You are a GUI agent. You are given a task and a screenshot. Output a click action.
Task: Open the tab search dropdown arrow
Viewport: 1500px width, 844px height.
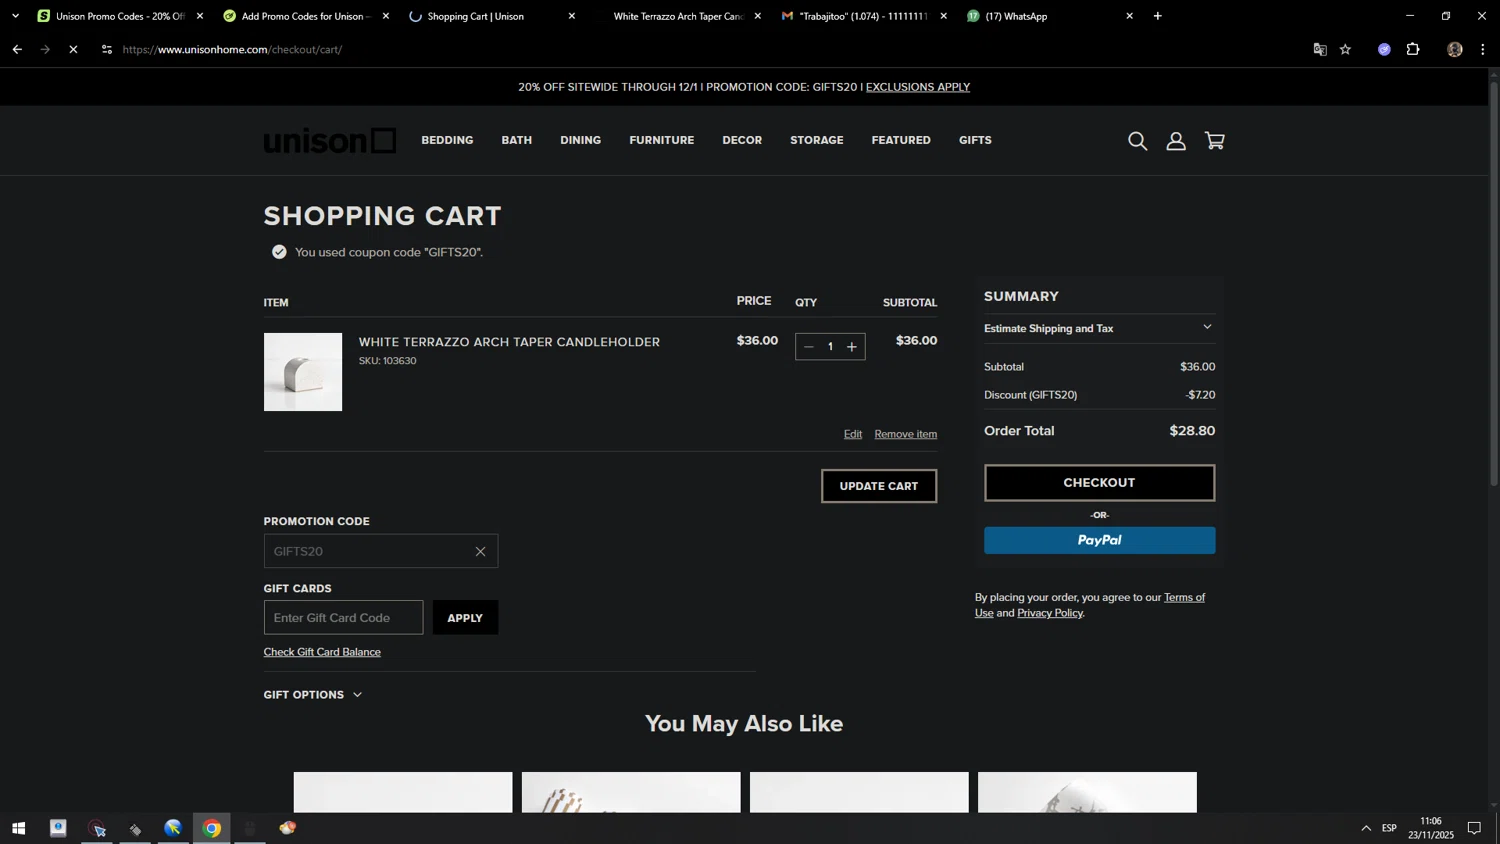15,16
